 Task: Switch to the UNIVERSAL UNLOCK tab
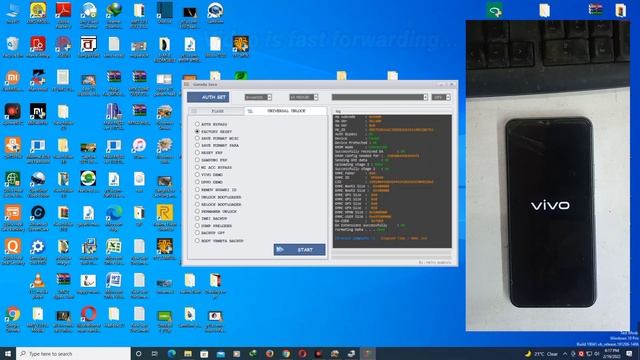286,111
